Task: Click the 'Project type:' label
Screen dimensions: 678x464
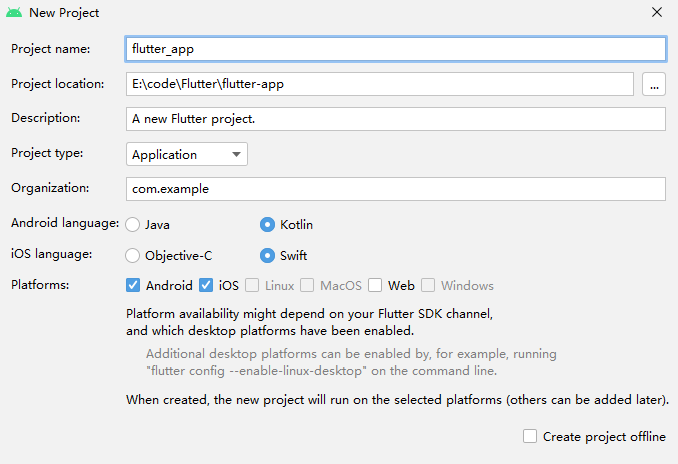Action: pos(47,153)
